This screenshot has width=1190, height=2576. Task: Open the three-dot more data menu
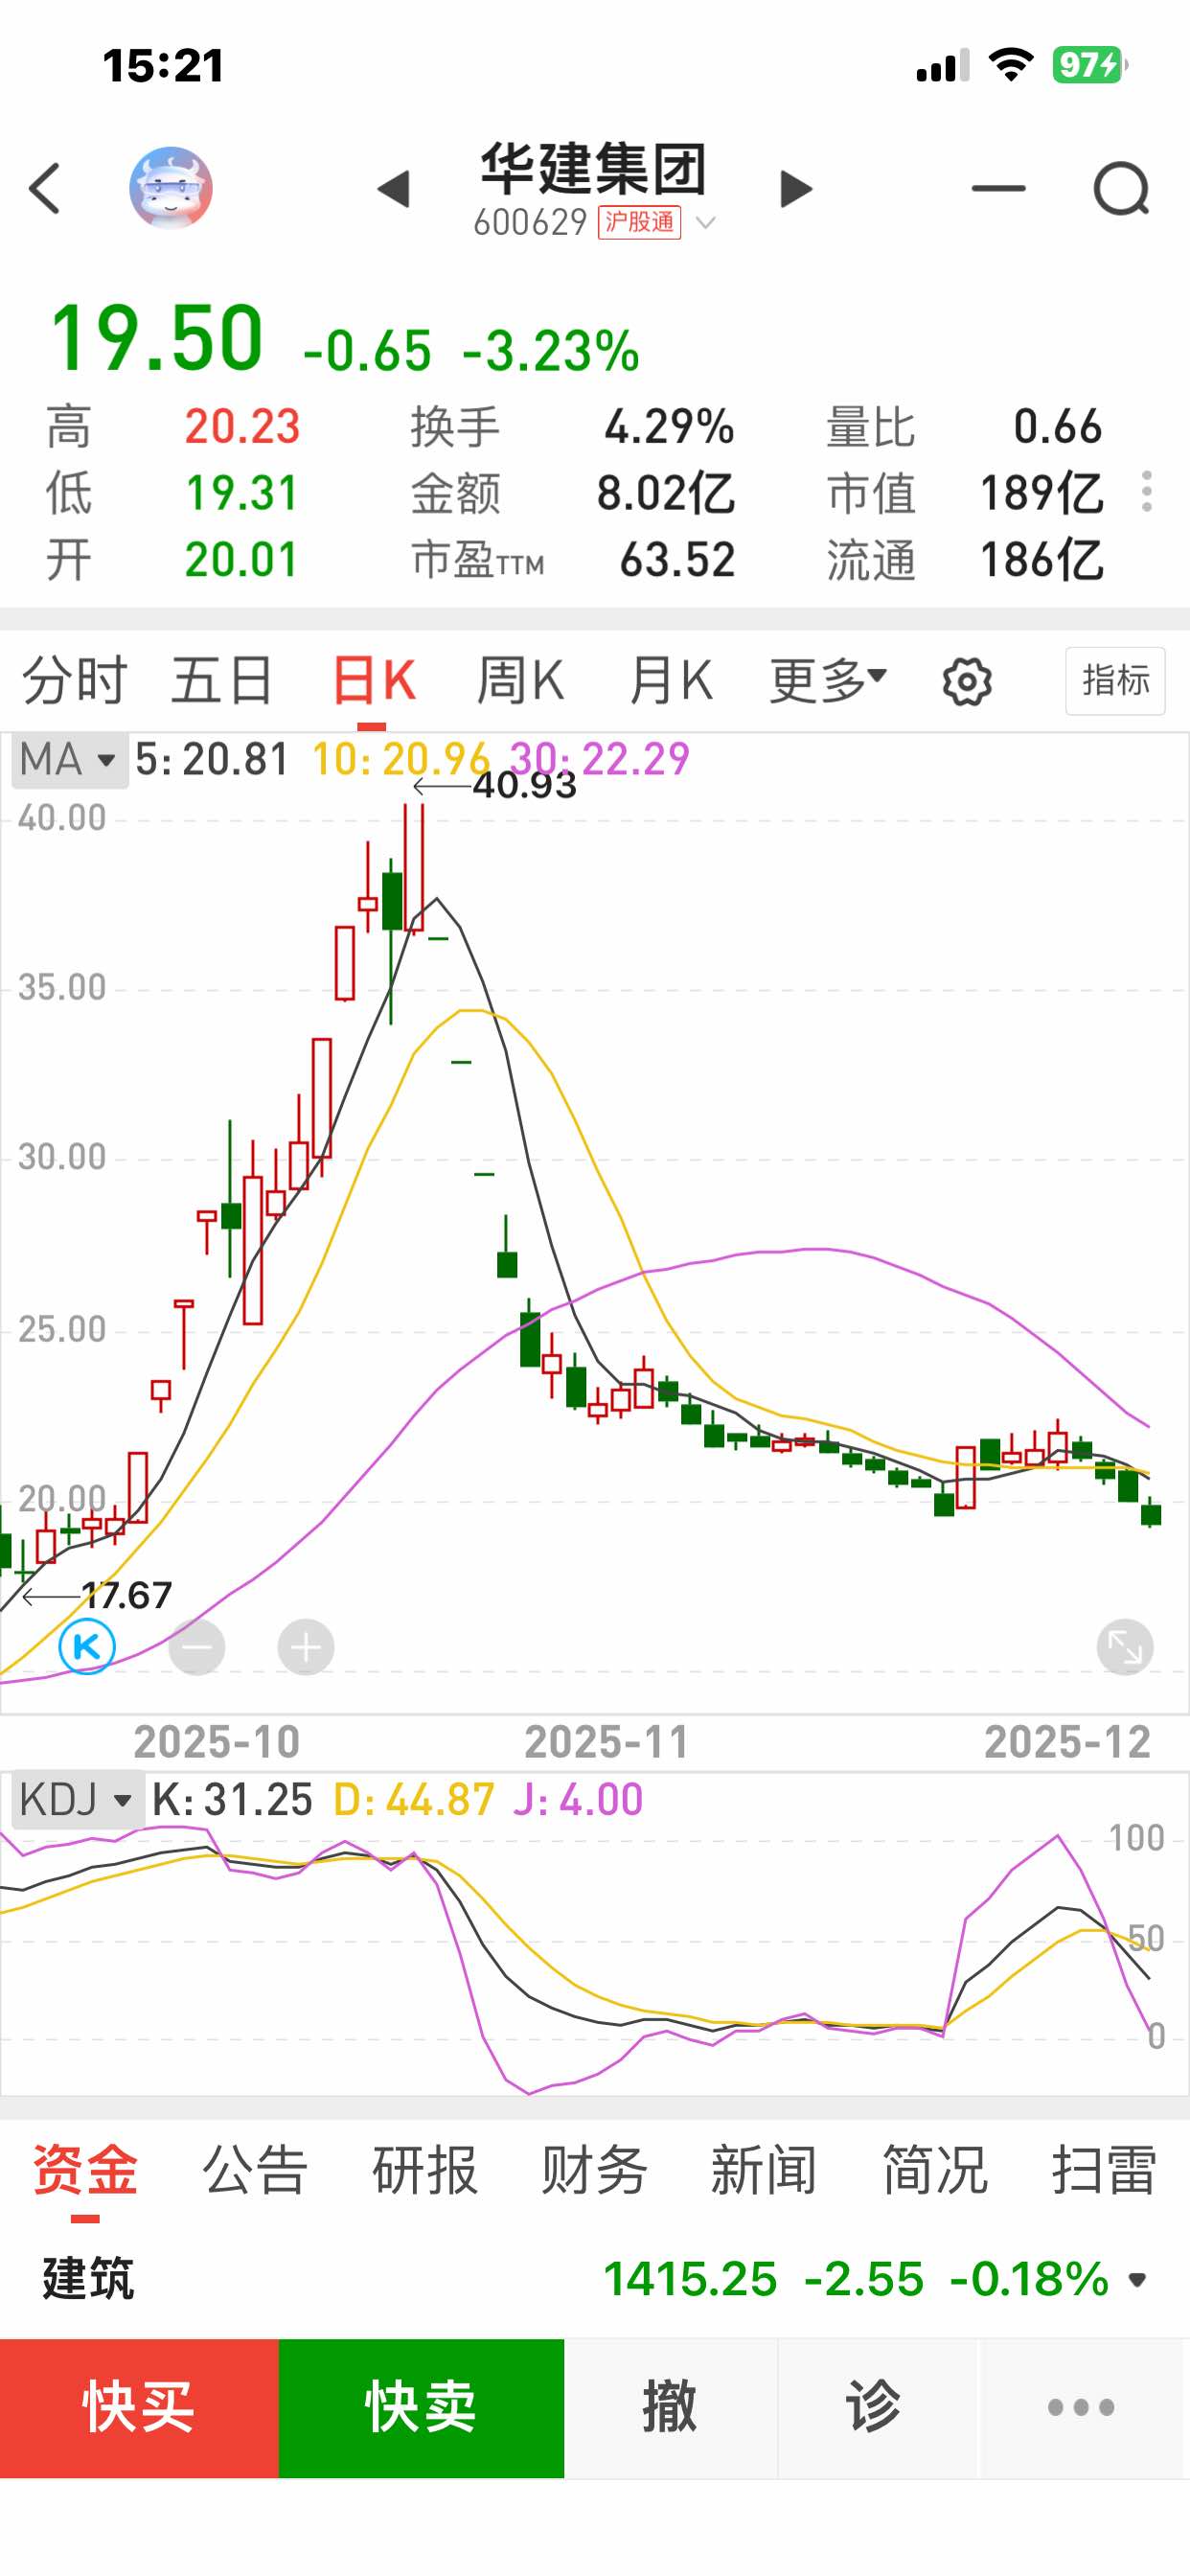click(x=1147, y=492)
